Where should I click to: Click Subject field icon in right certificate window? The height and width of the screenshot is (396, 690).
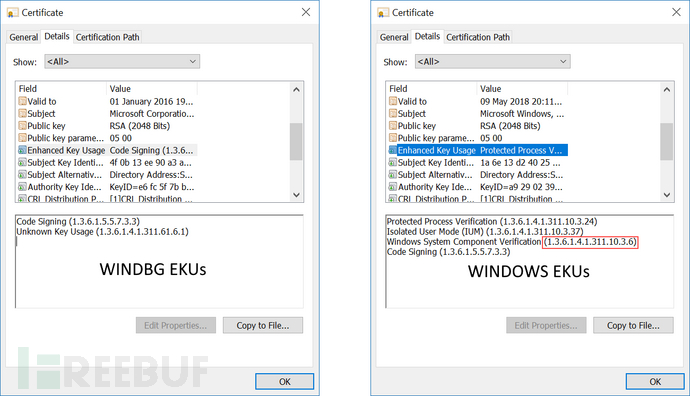pyautogui.click(x=393, y=114)
